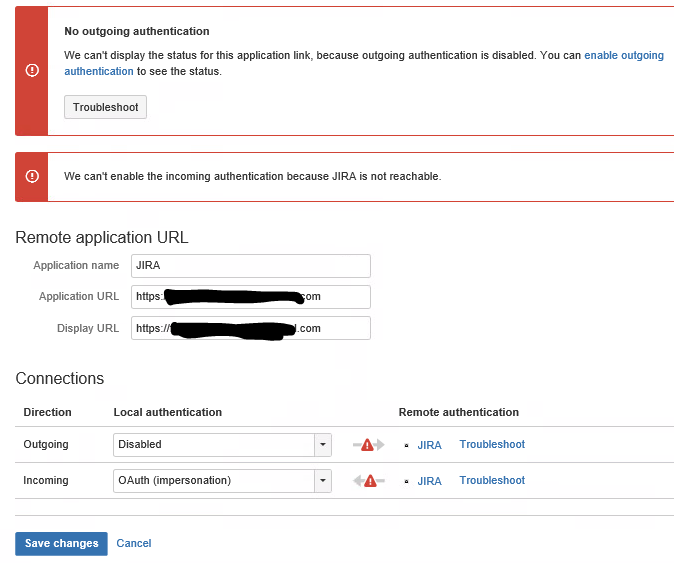
Task: Click the Connections heading
Action: coord(60,379)
